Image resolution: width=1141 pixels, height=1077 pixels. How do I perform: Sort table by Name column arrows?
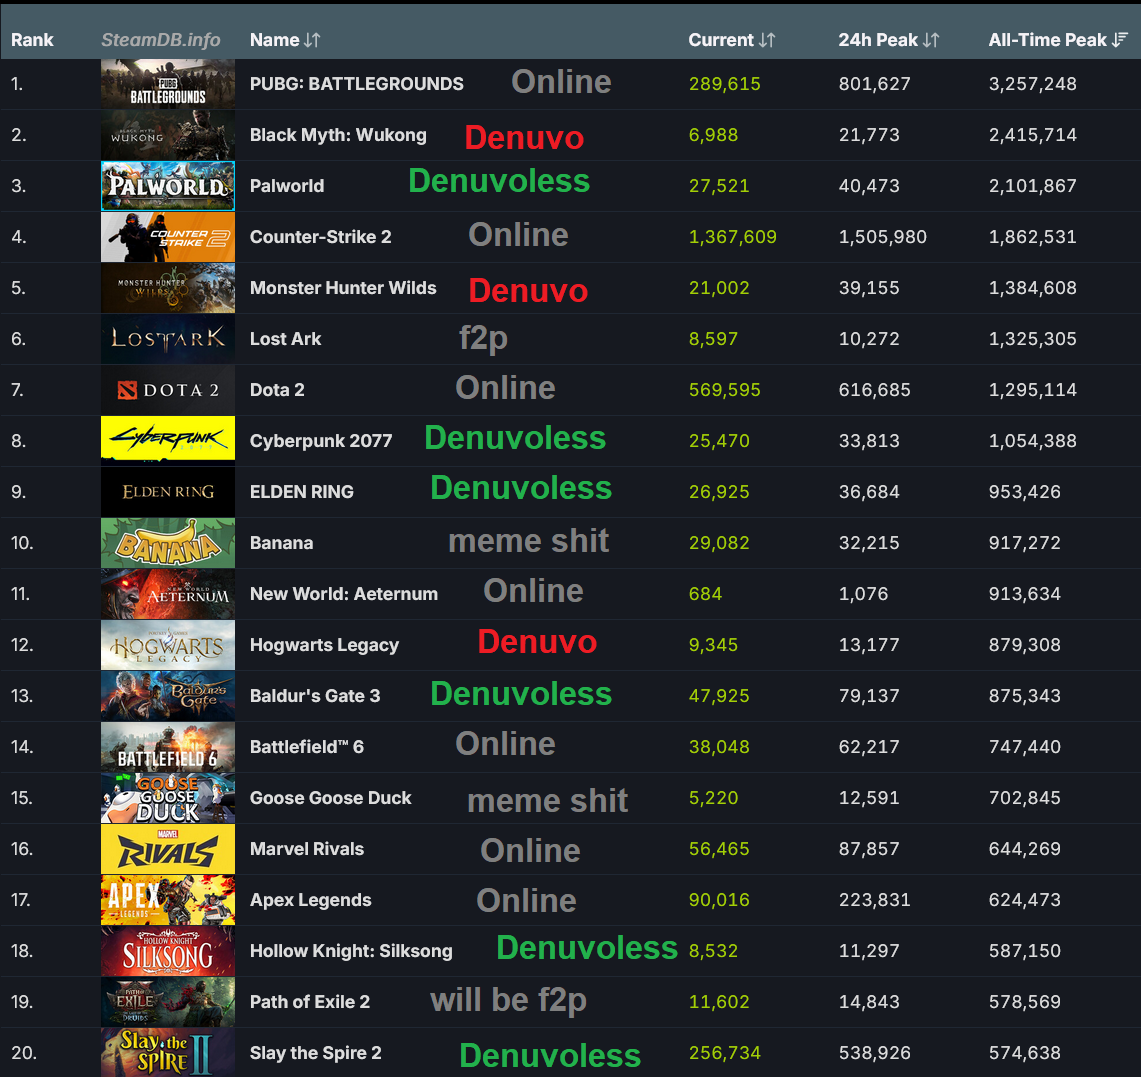coord(312,40)
